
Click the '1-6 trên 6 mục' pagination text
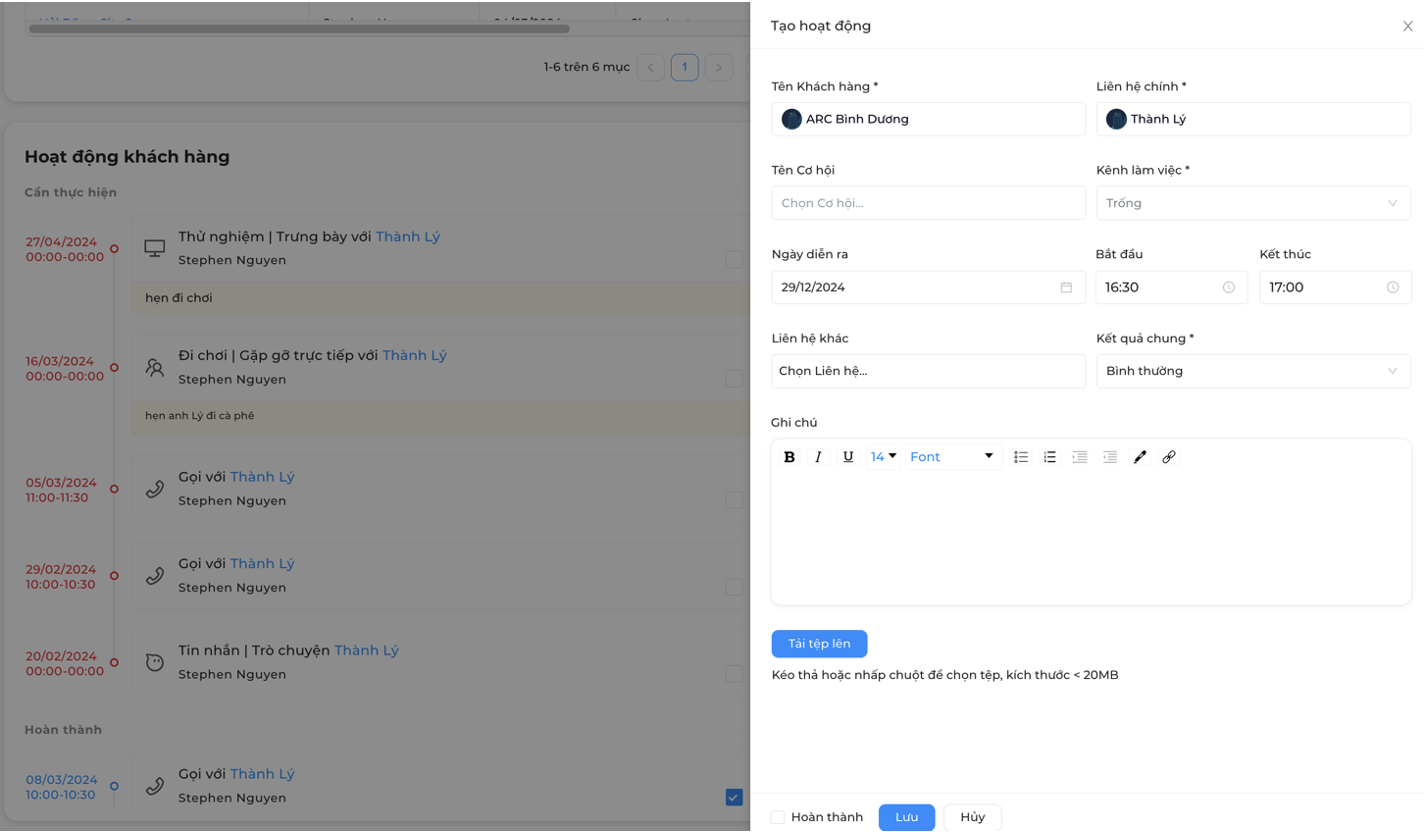coord(587,67)
